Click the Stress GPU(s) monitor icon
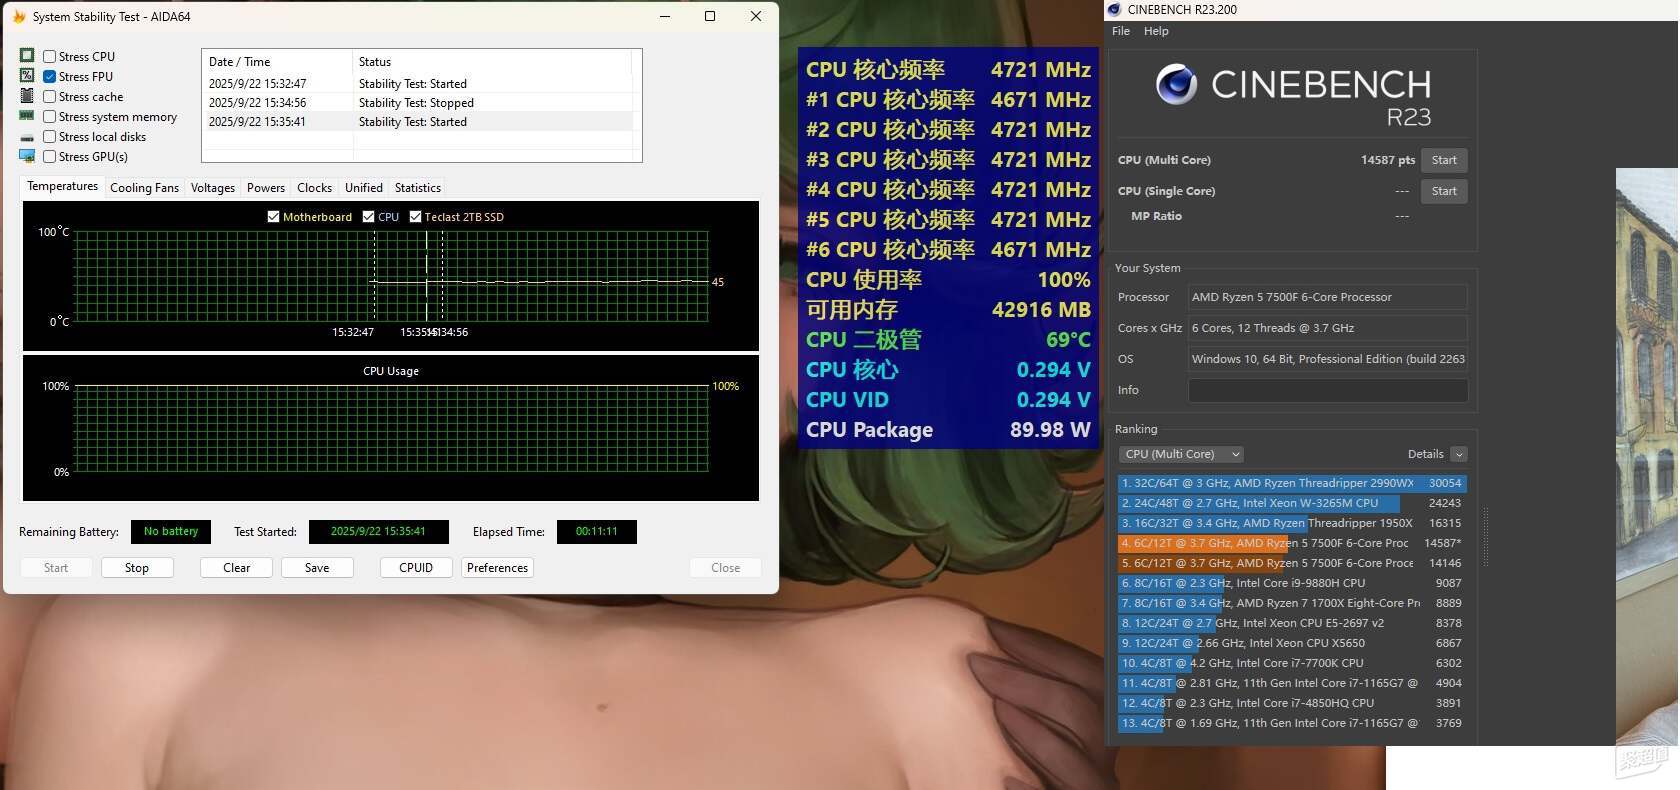 (x=27, y=156)
